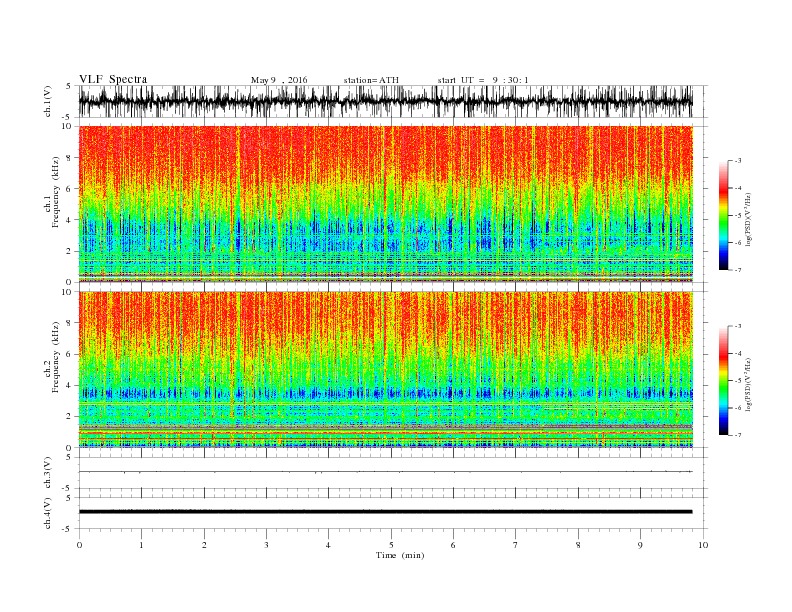This screenshot has height=612, width=792.
Task: Click the ch.2 colorbar 'log(PSD)(V²/Hz)' label
Action: point(748,384)
